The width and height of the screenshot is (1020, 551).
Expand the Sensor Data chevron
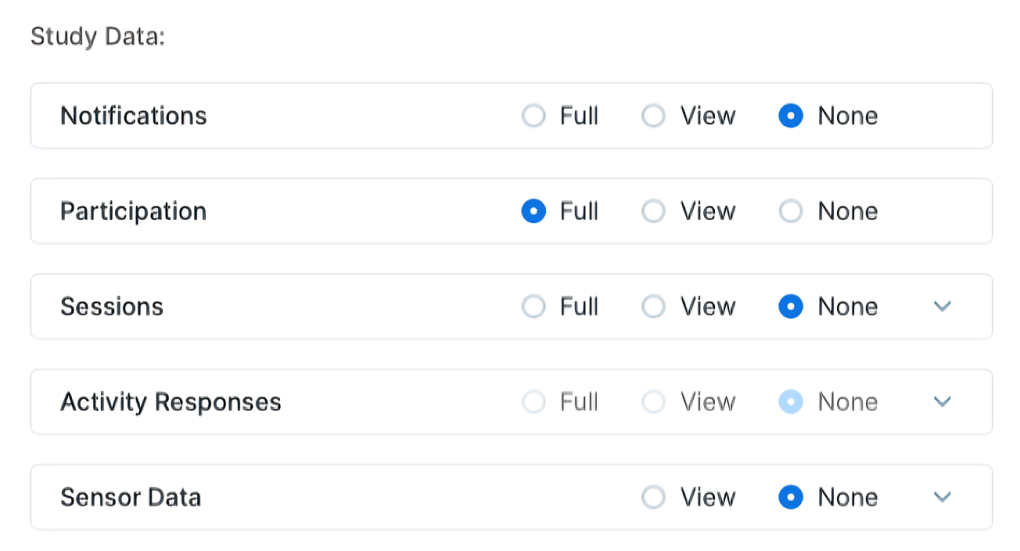click(941, 497)
